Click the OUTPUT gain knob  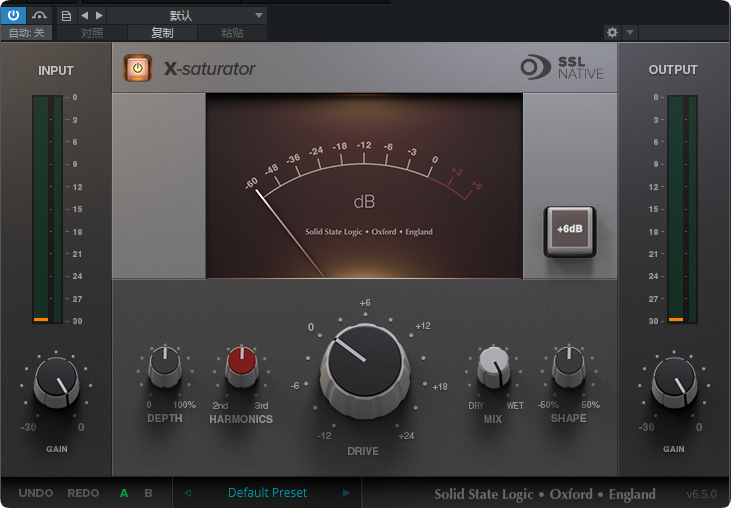(x=674, y=383)
